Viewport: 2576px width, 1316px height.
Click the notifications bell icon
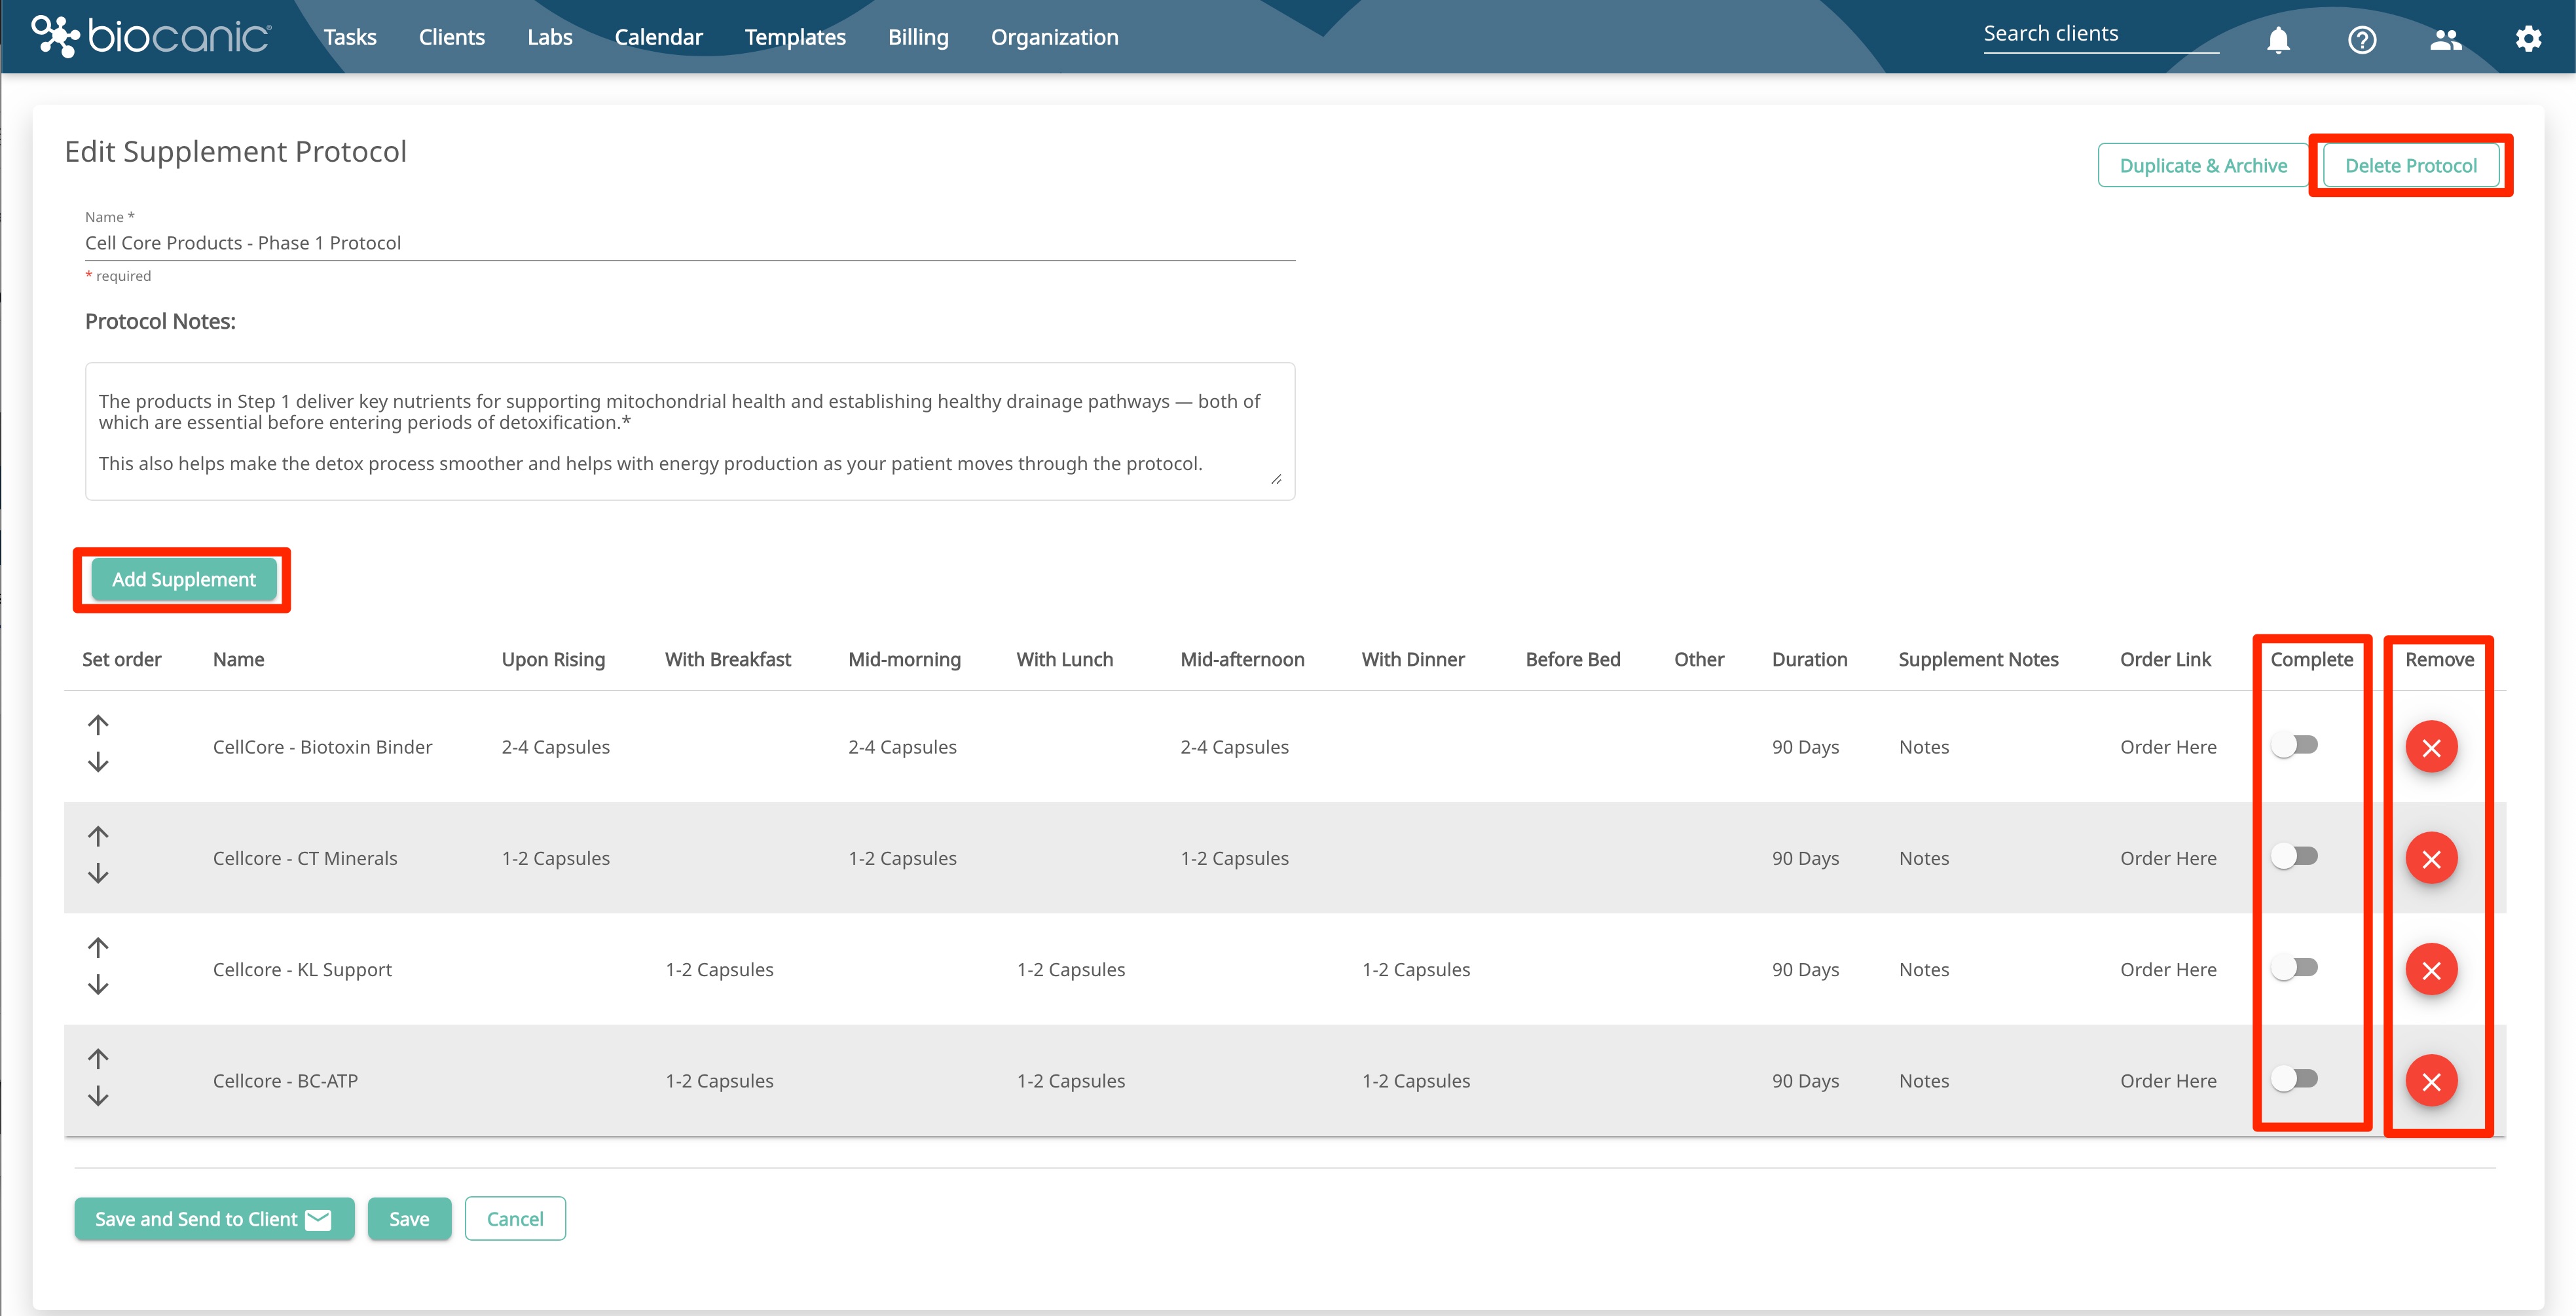pos(2278,40)
